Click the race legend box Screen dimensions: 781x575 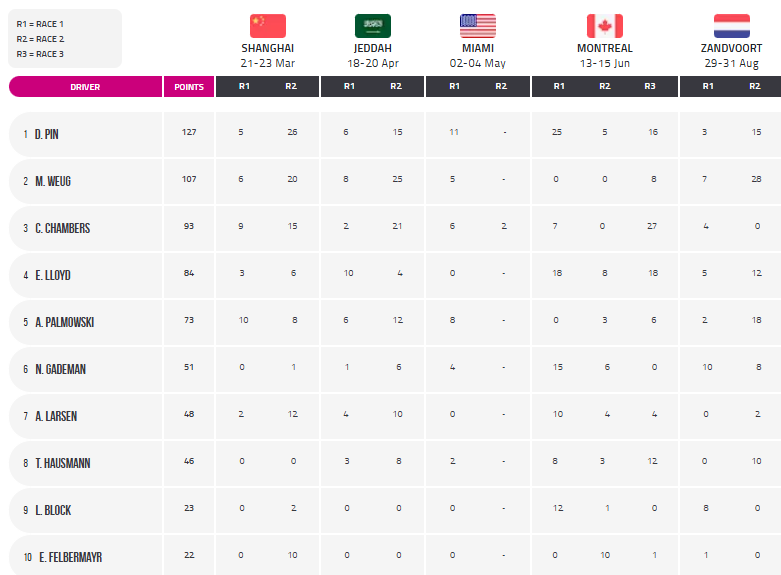tap(65, 38)
